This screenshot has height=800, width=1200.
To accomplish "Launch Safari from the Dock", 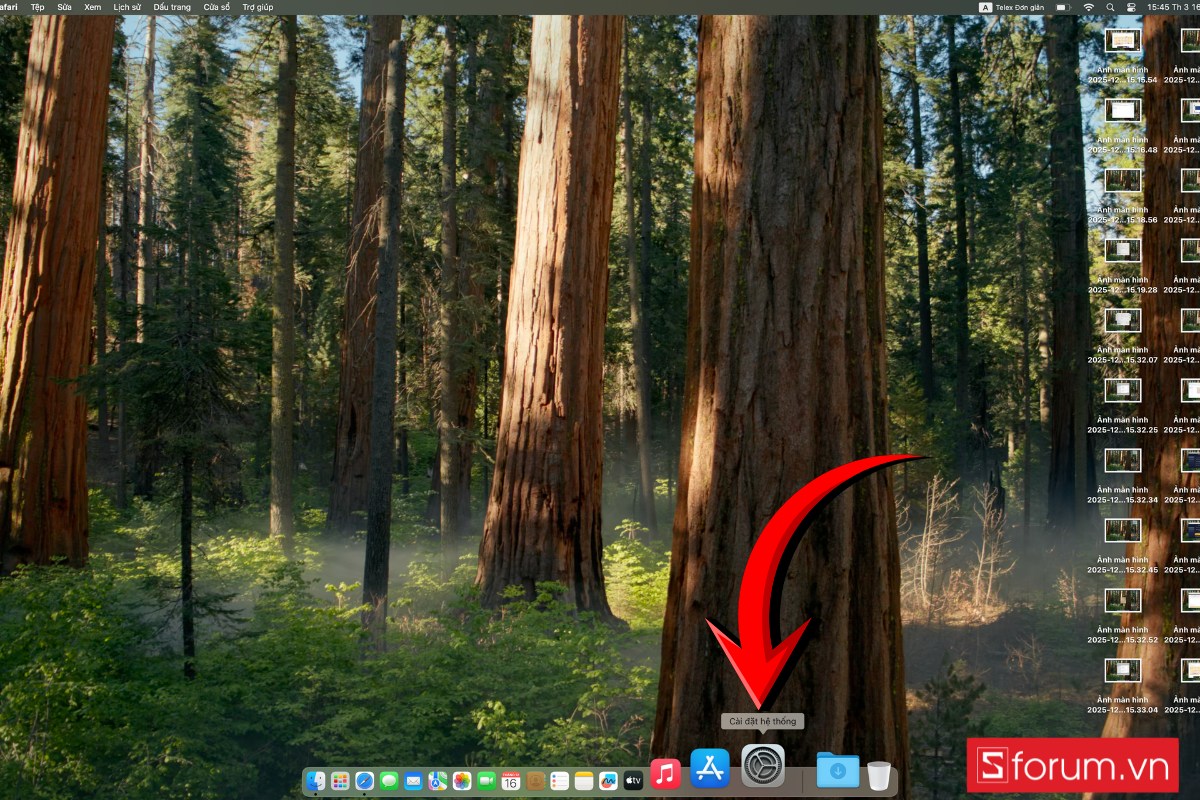I will pos(365,781).
